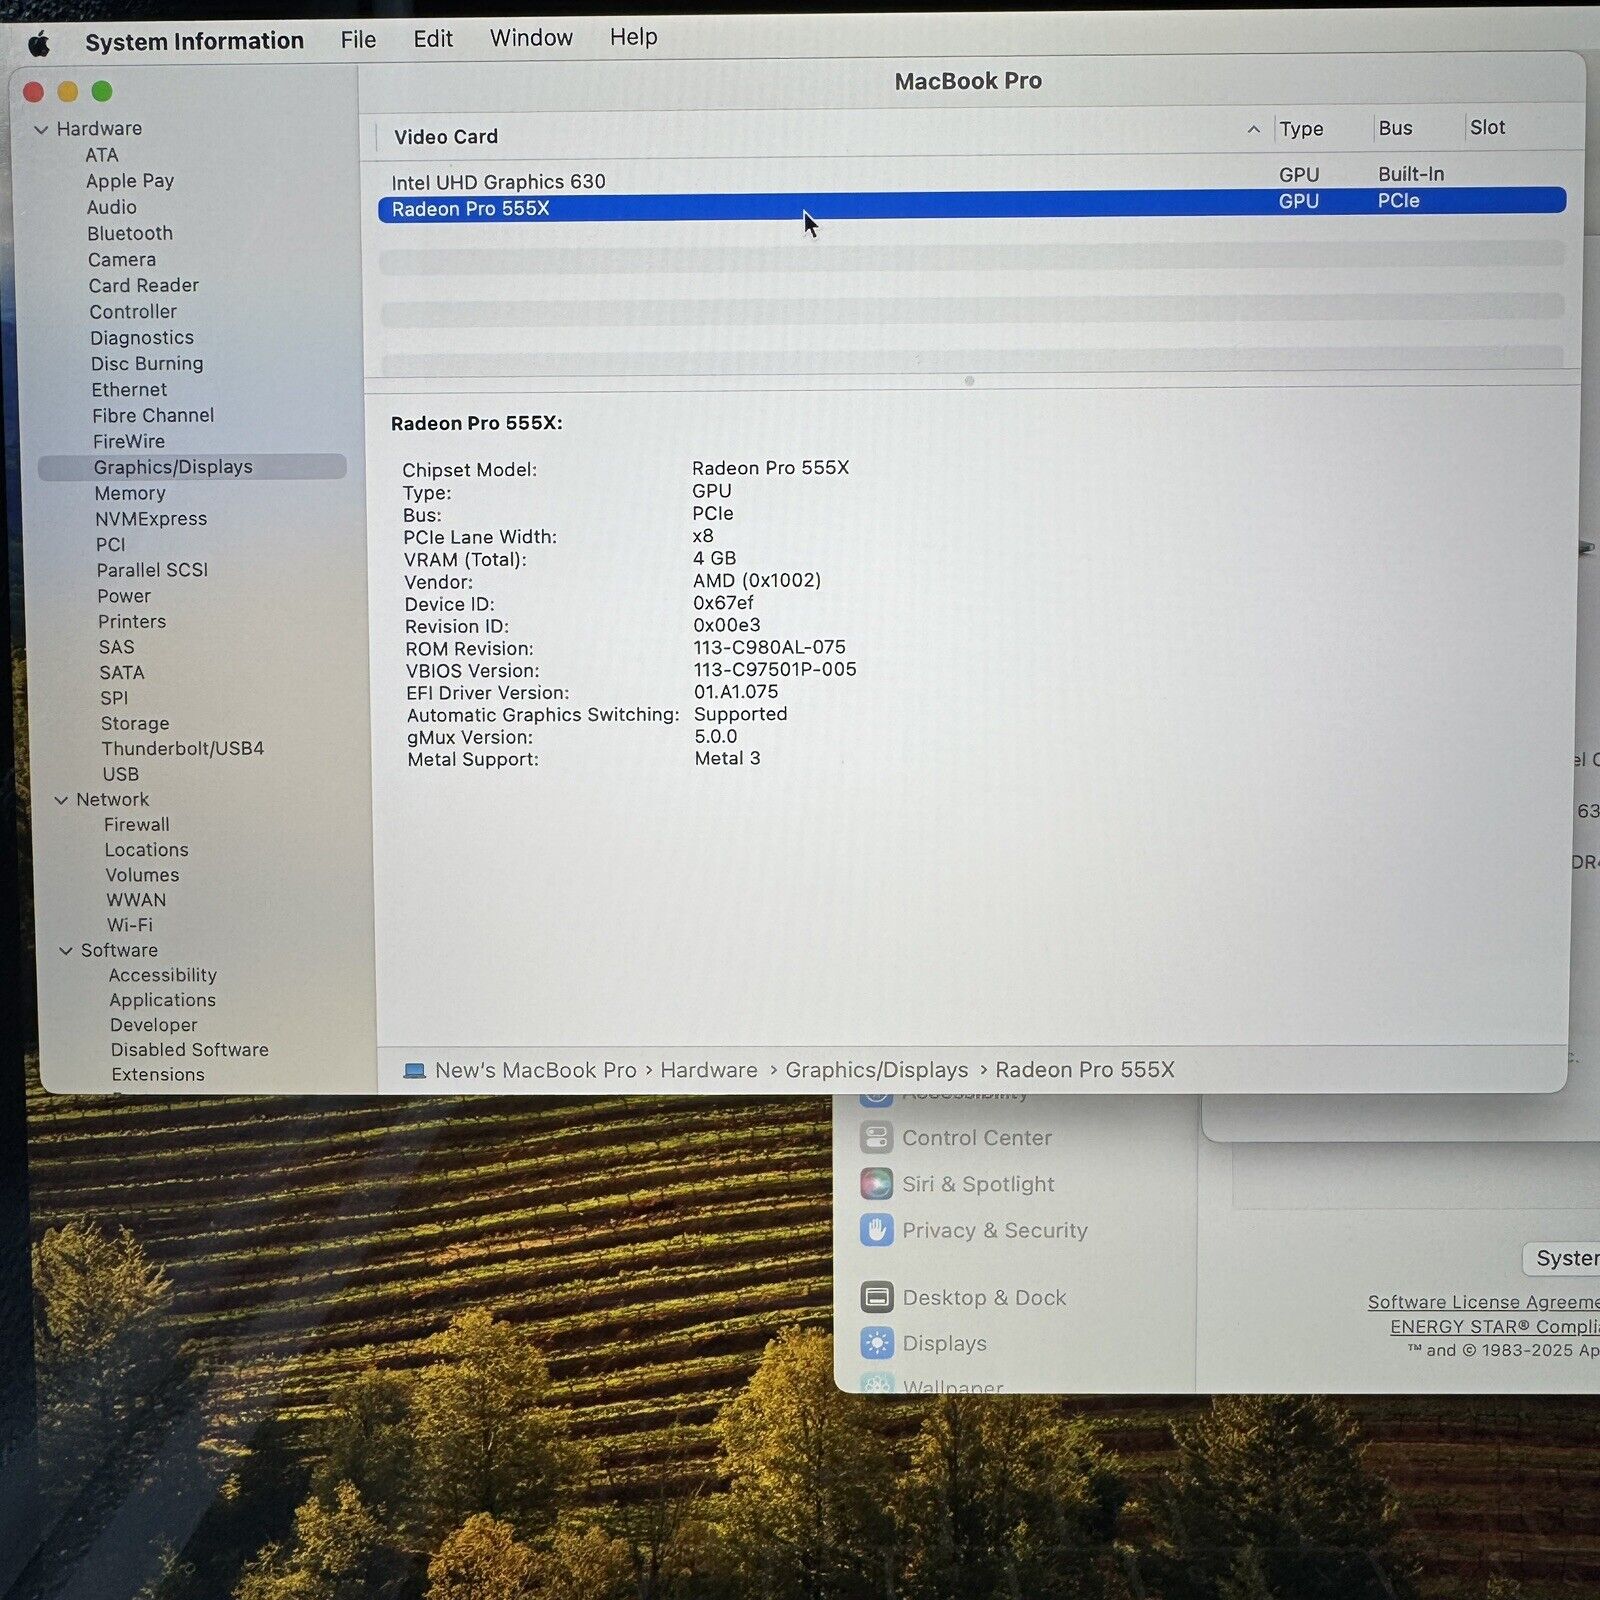
Task: Select PCI in the sidebar
Action: coord(111,545)
